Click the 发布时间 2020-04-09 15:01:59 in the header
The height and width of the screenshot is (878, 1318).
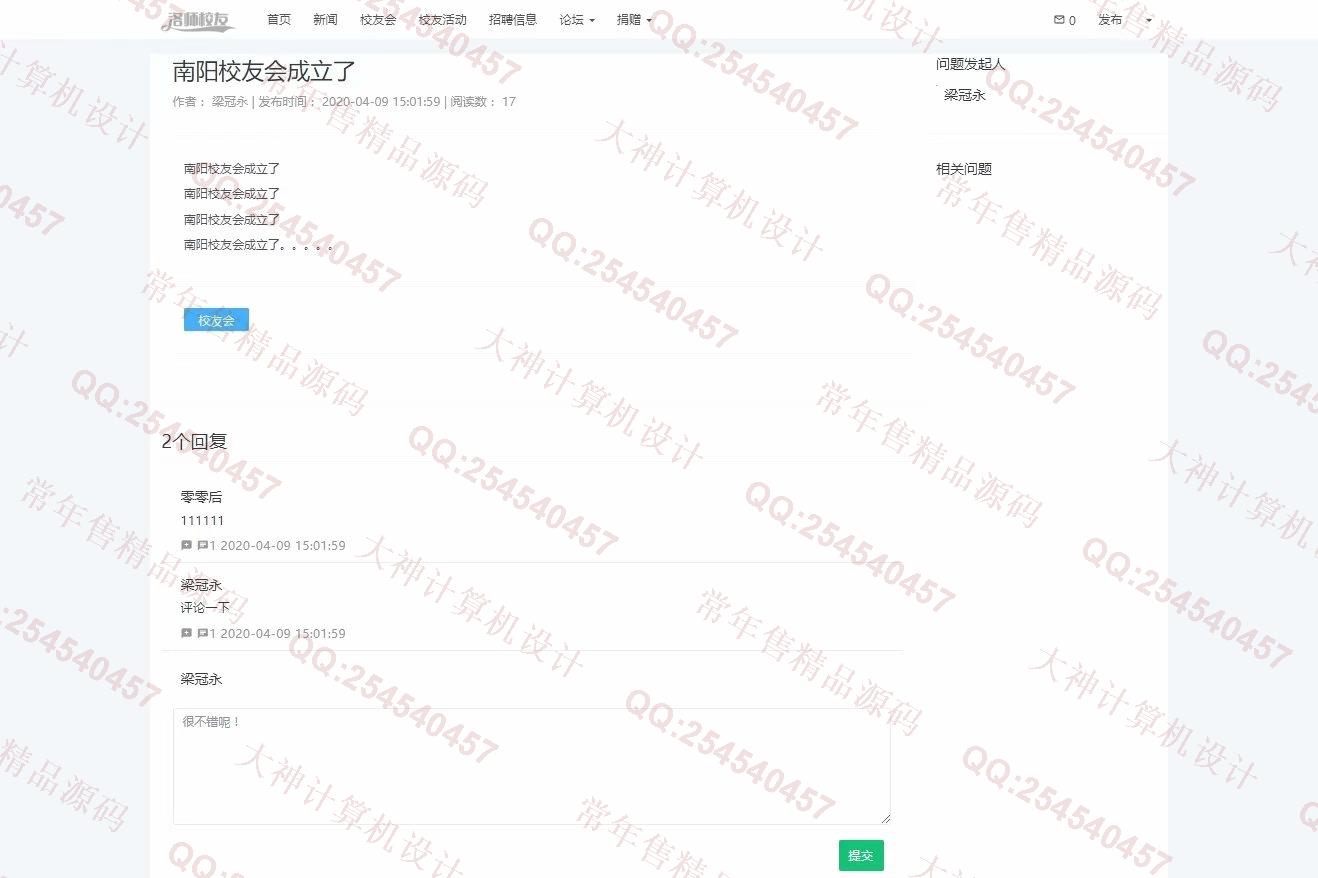point(349,102)
